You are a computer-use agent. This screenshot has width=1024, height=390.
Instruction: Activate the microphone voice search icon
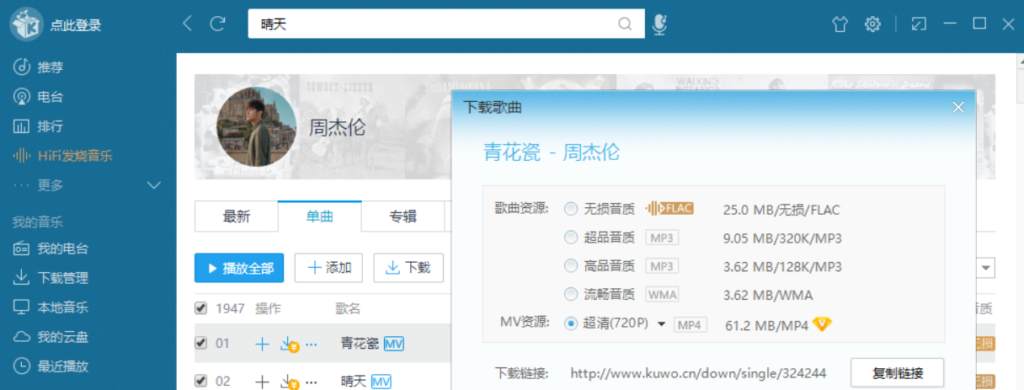660,25
